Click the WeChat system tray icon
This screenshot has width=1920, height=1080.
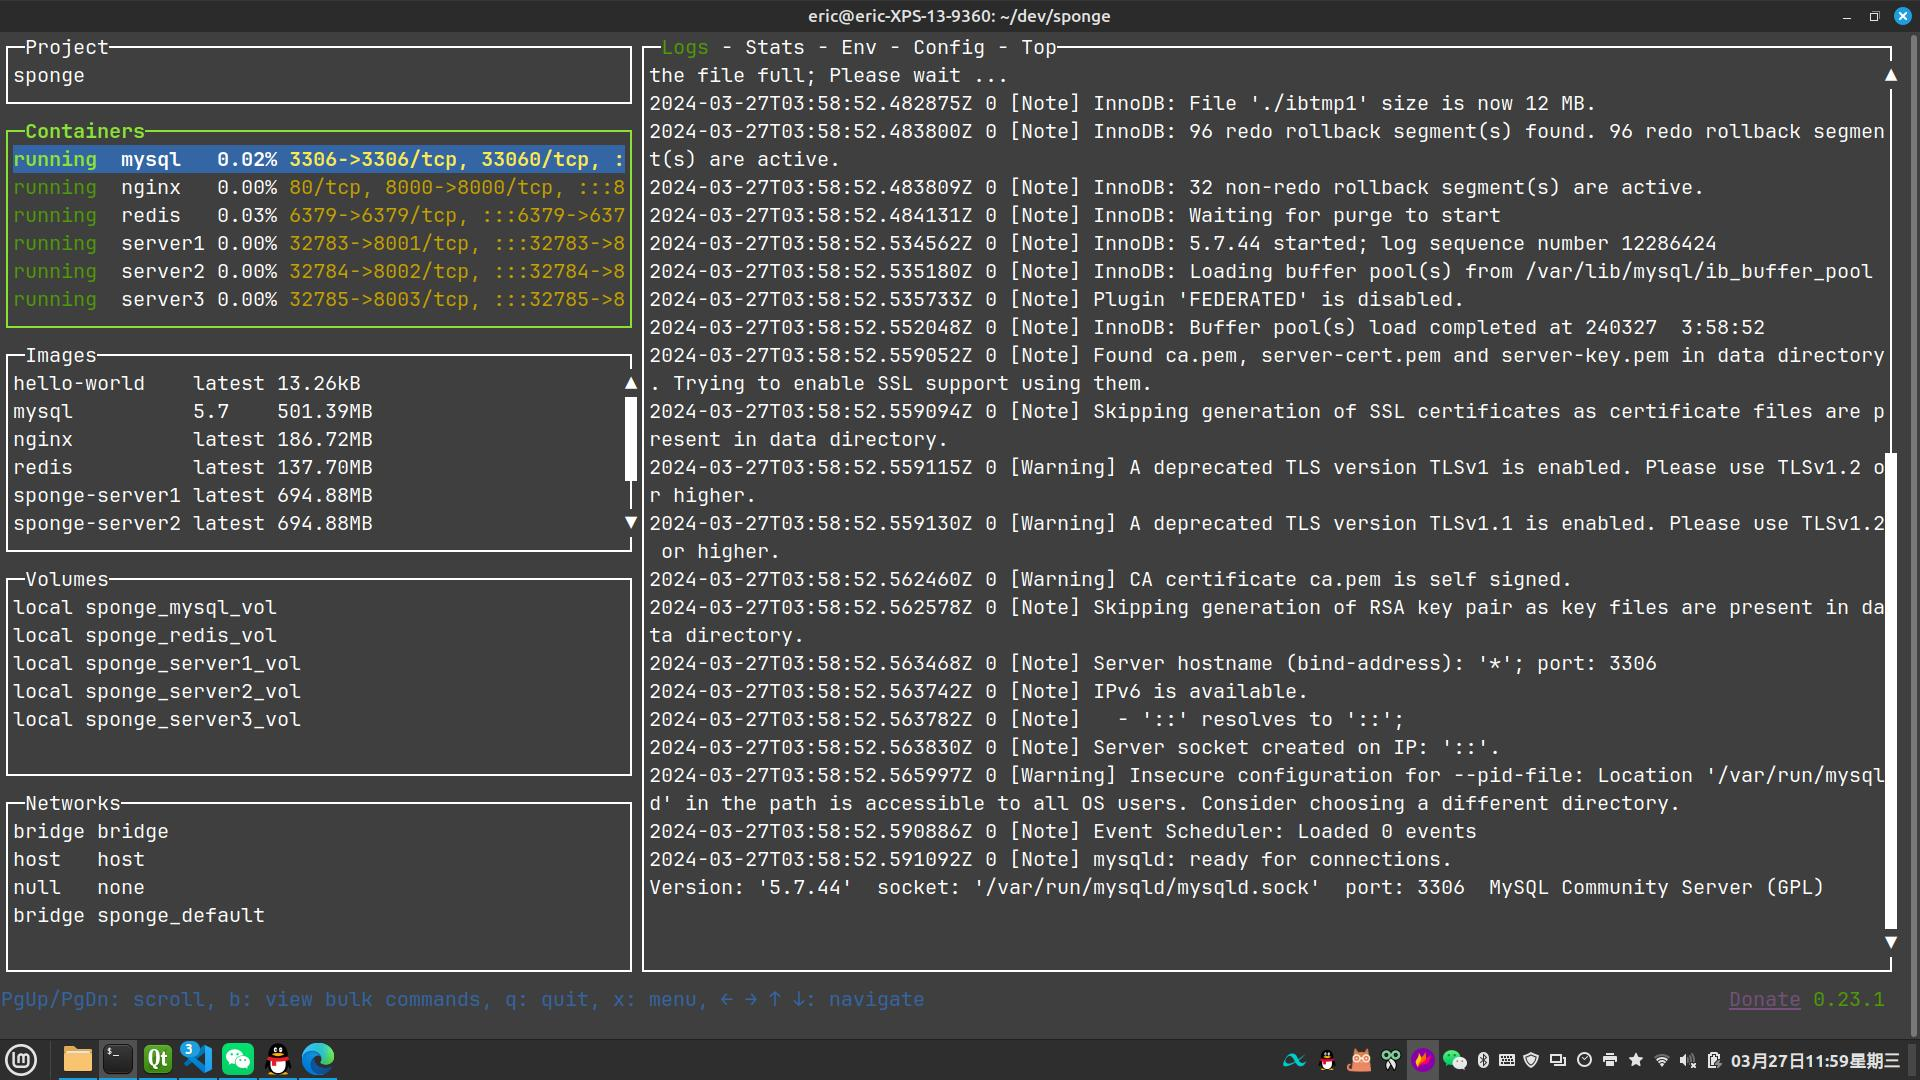(x=1455, y=1060)
